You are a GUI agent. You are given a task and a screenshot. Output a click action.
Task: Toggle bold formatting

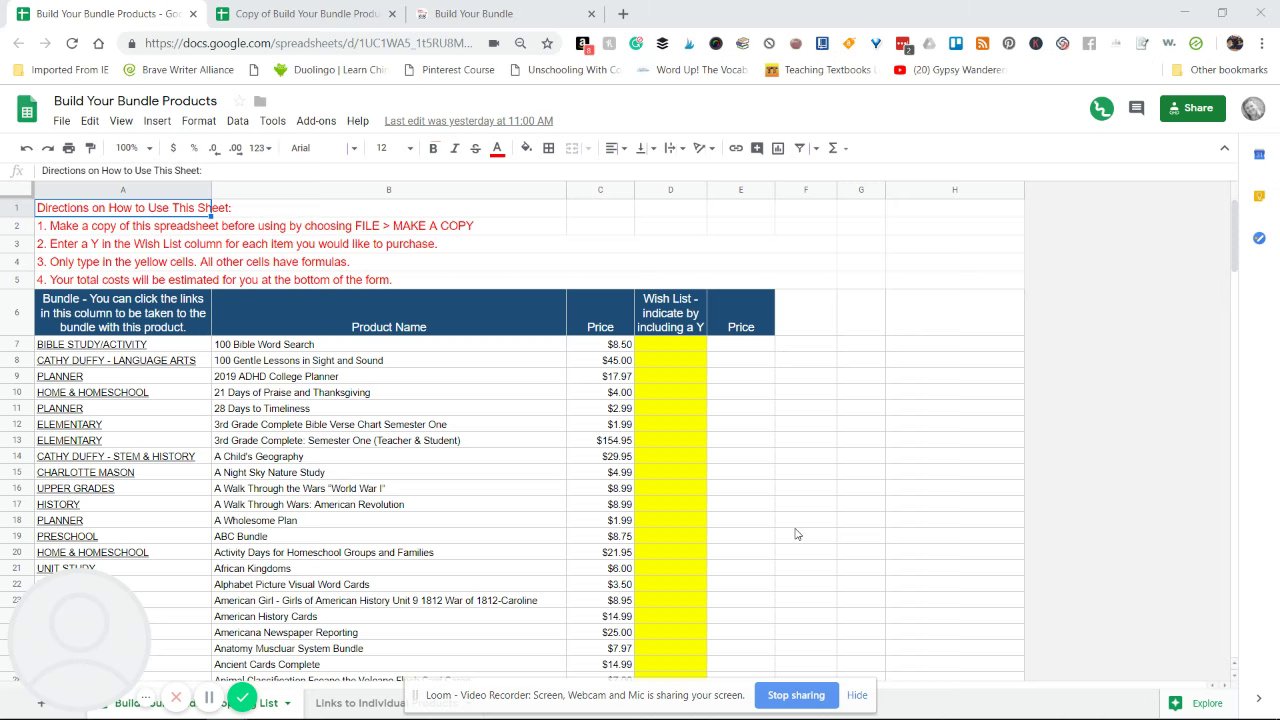(433, 148)
